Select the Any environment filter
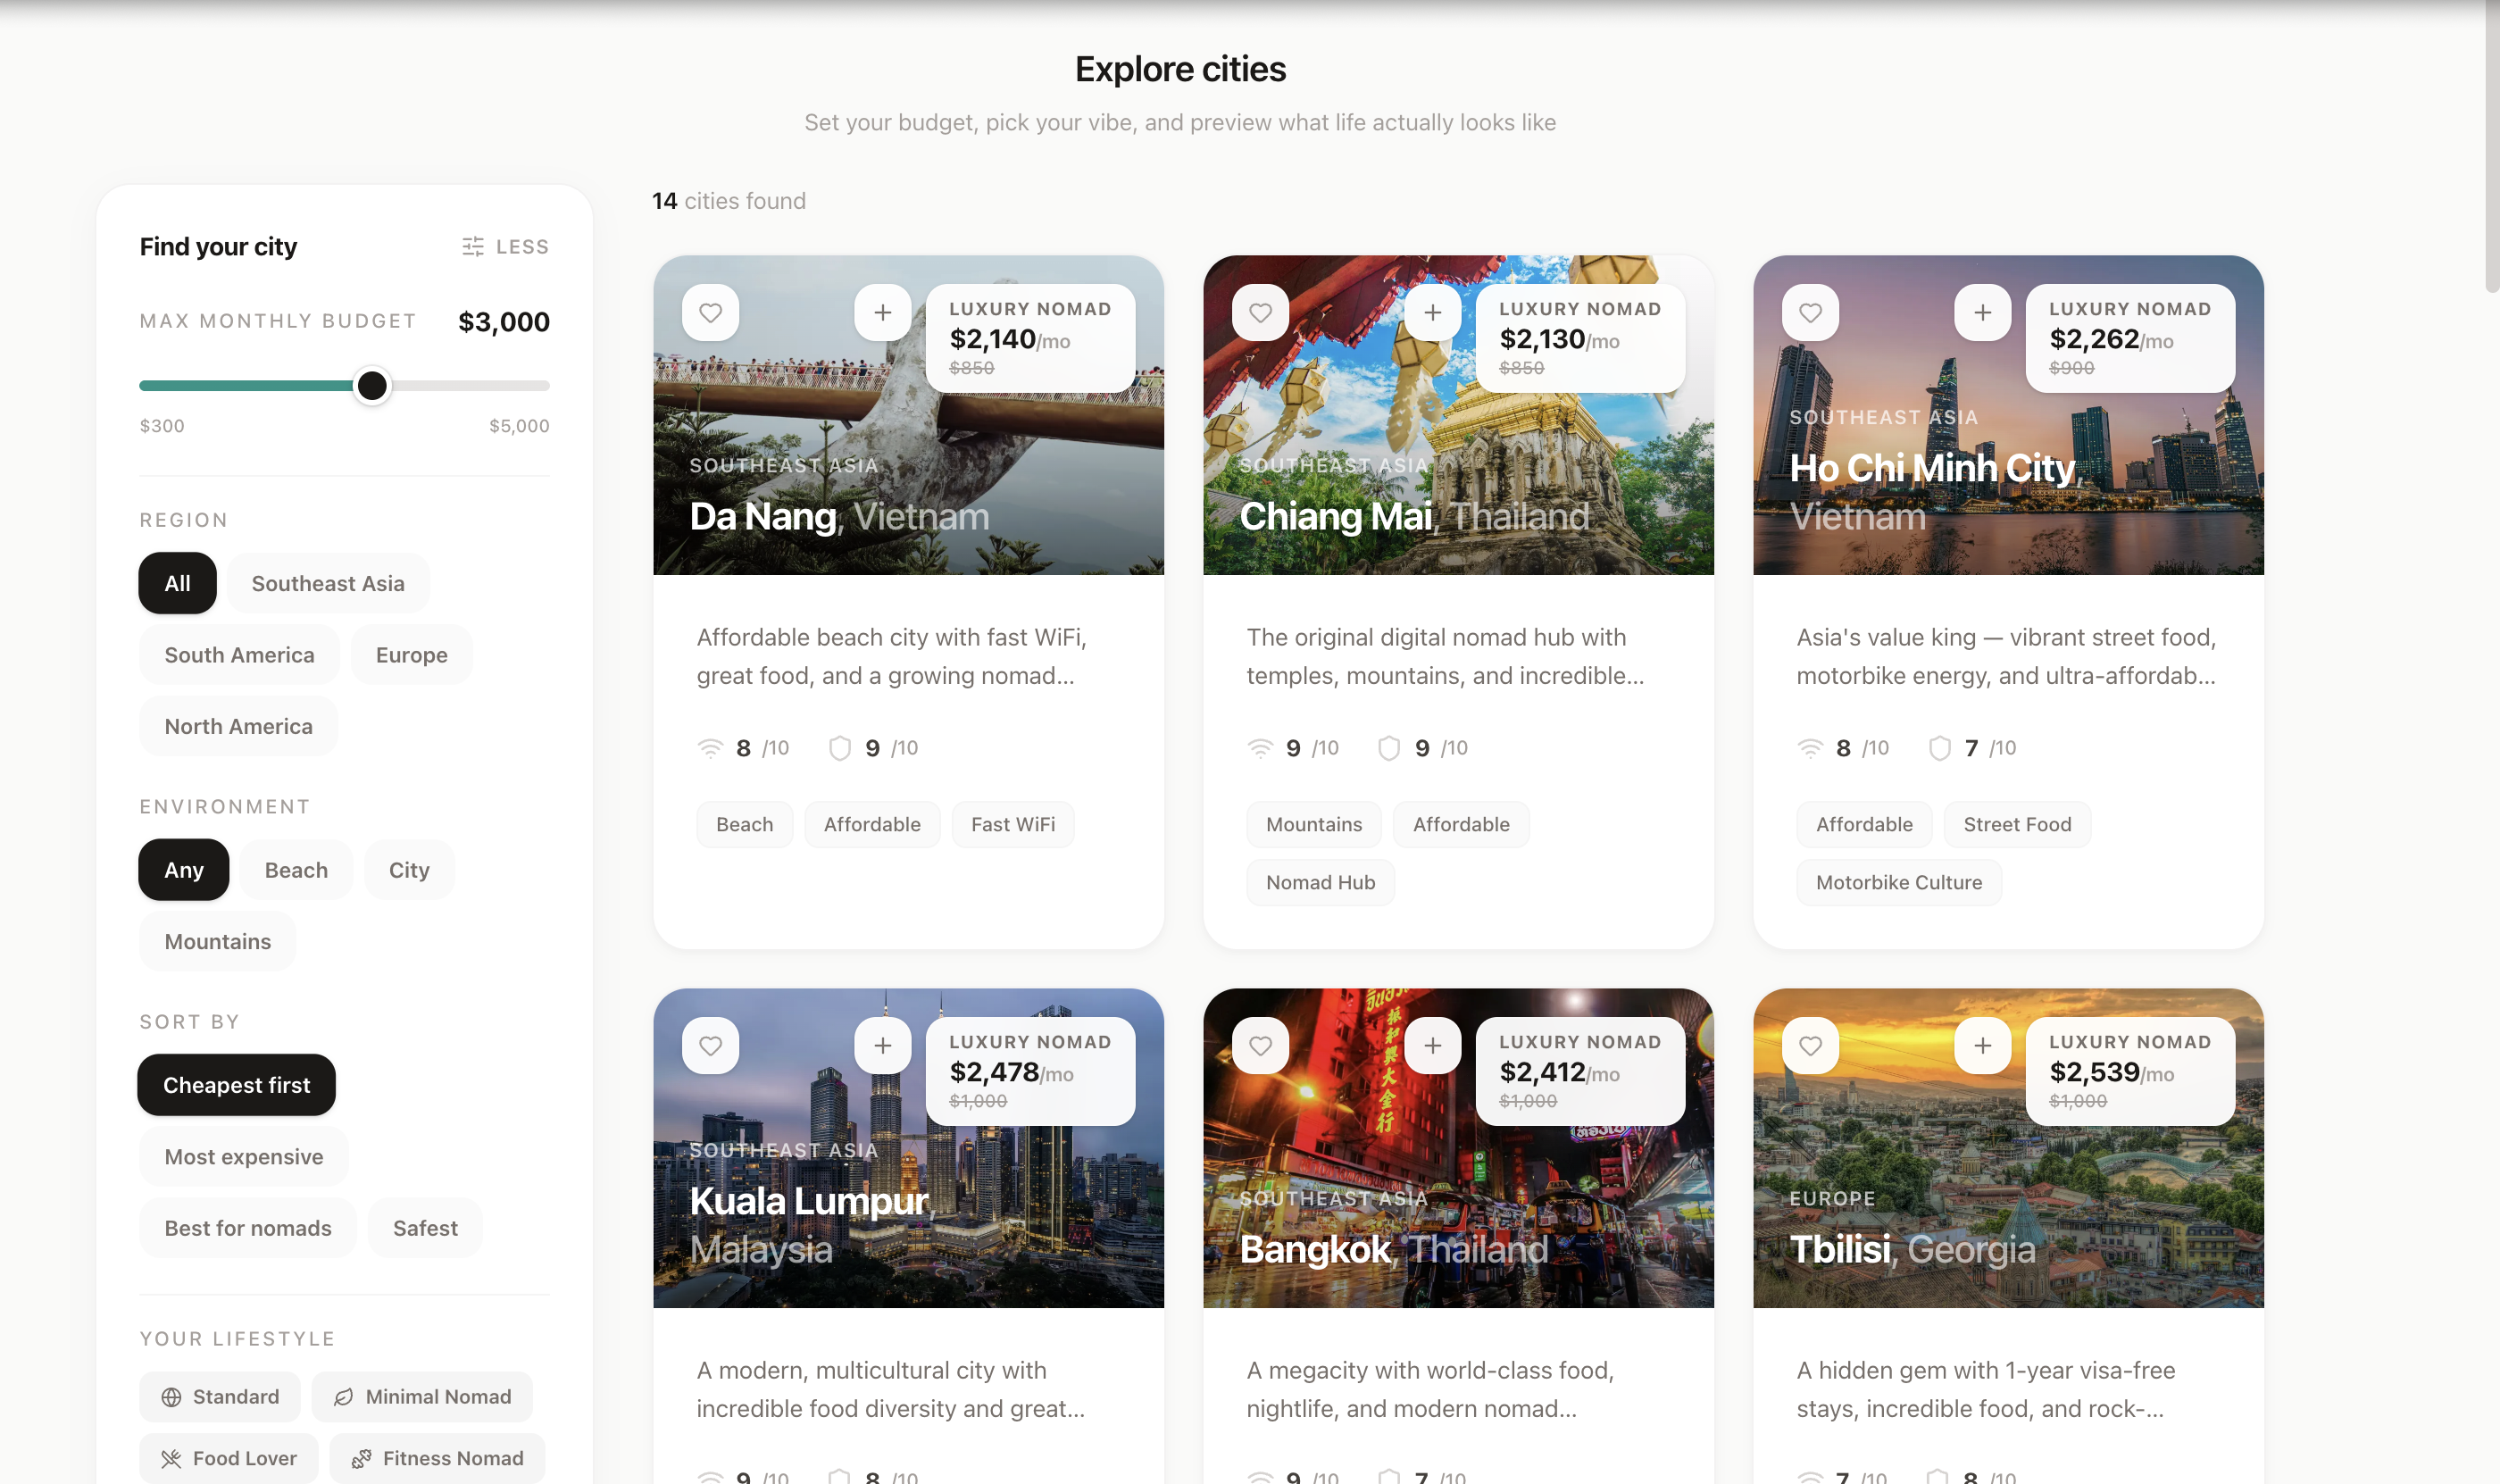This screenshot has width=2500, height=1484. [x=183, y=870]
